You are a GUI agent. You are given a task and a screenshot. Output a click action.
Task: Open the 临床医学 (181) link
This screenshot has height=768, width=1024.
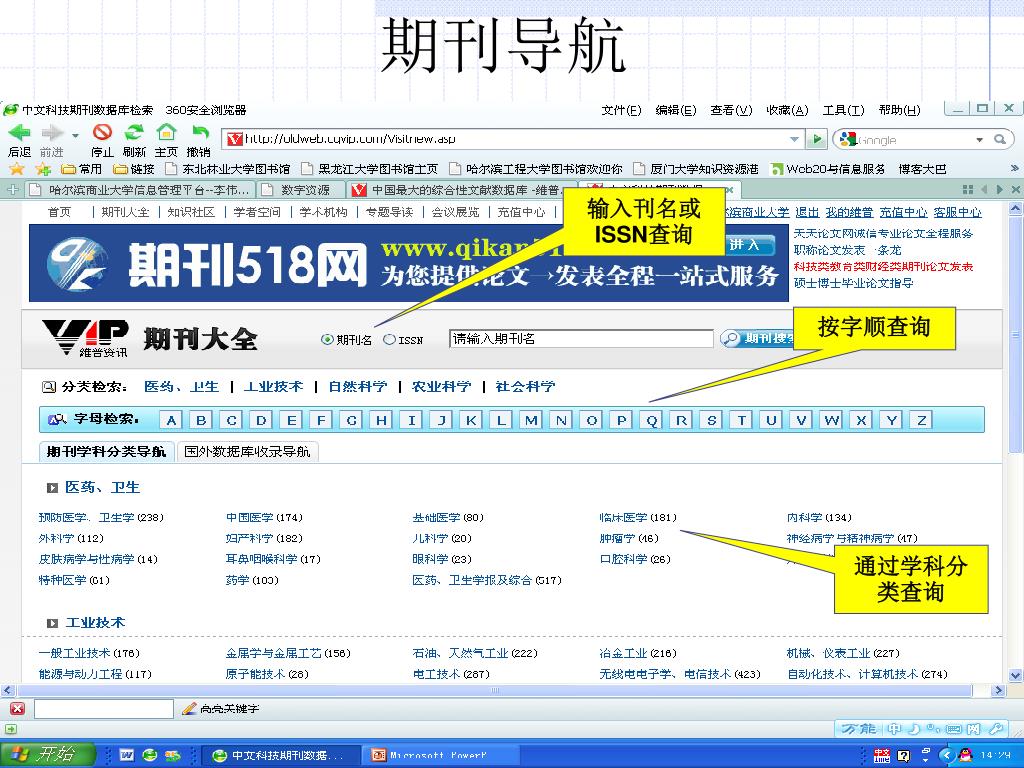637,518
